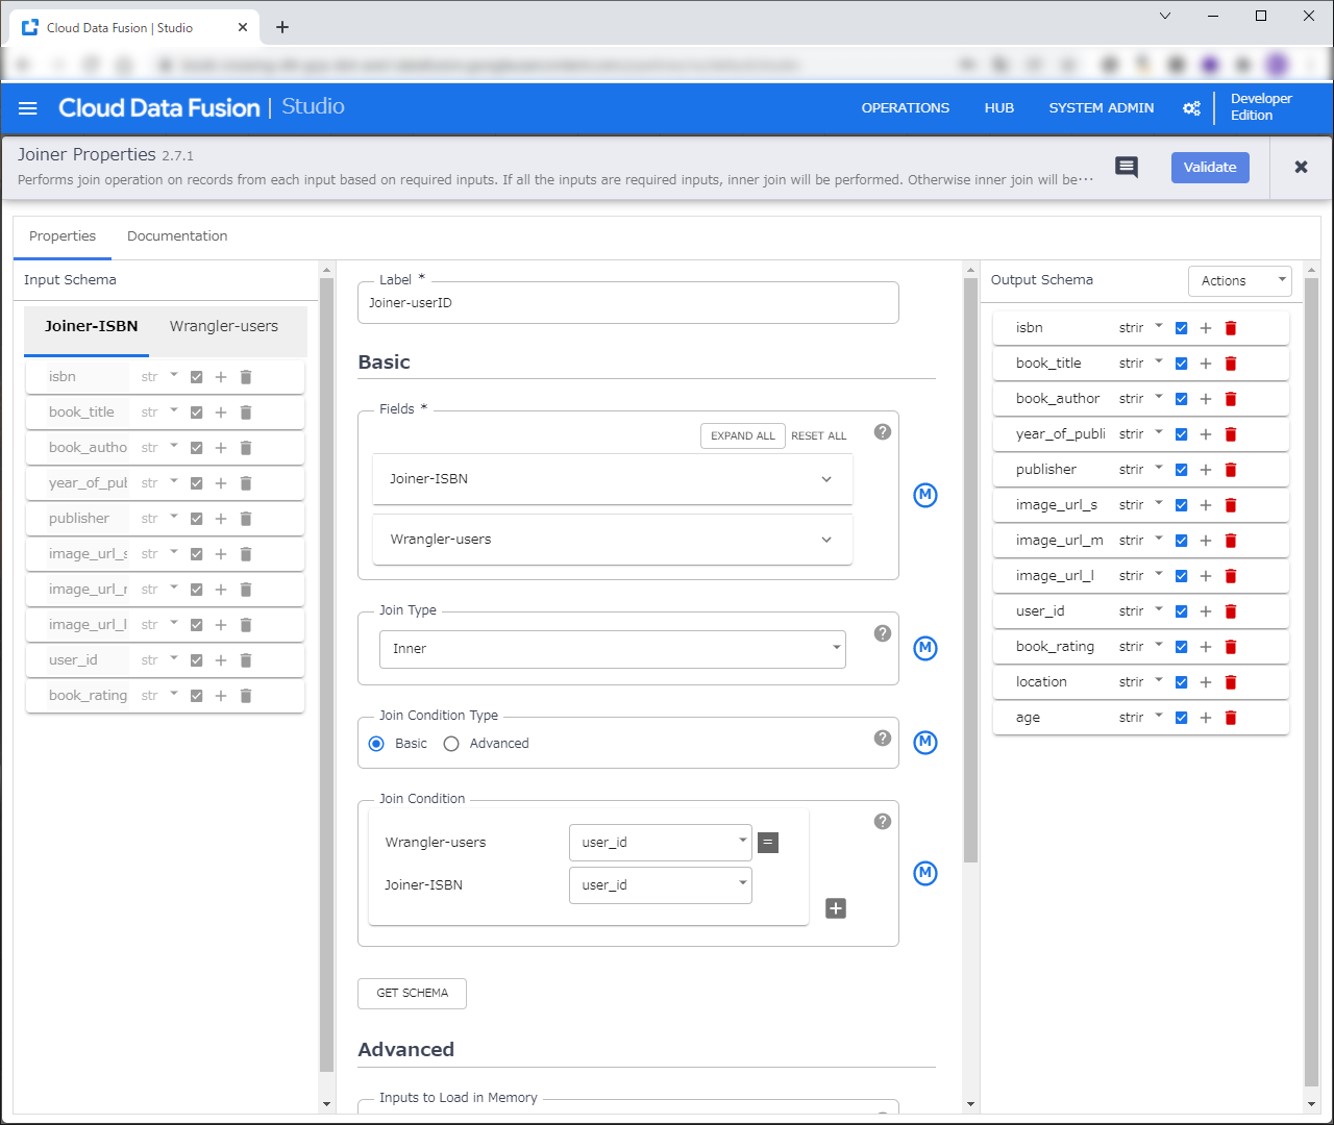Image resolution: width=1334 pixels, height=1125 pixels.
Task: Delete the image_url_m output schema field
Action: click(1231, 541)
